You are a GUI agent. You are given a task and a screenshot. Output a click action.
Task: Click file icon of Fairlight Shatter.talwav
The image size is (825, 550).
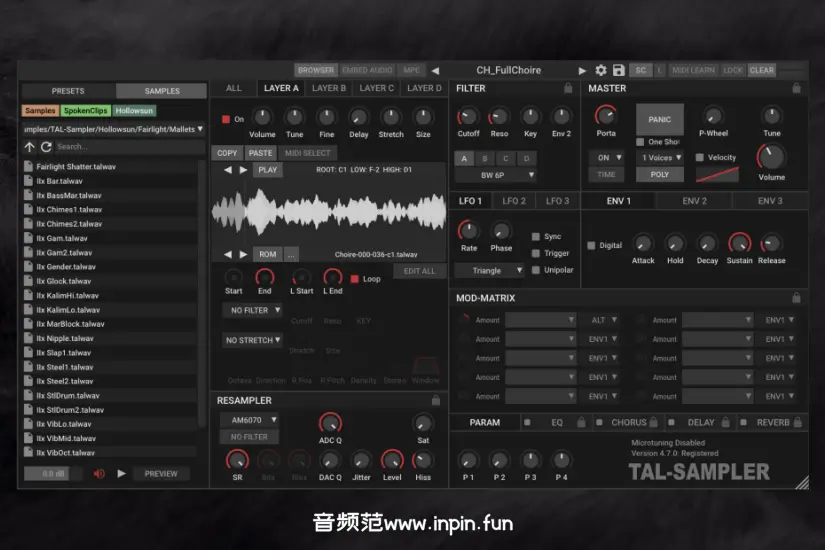coord(28,166)
